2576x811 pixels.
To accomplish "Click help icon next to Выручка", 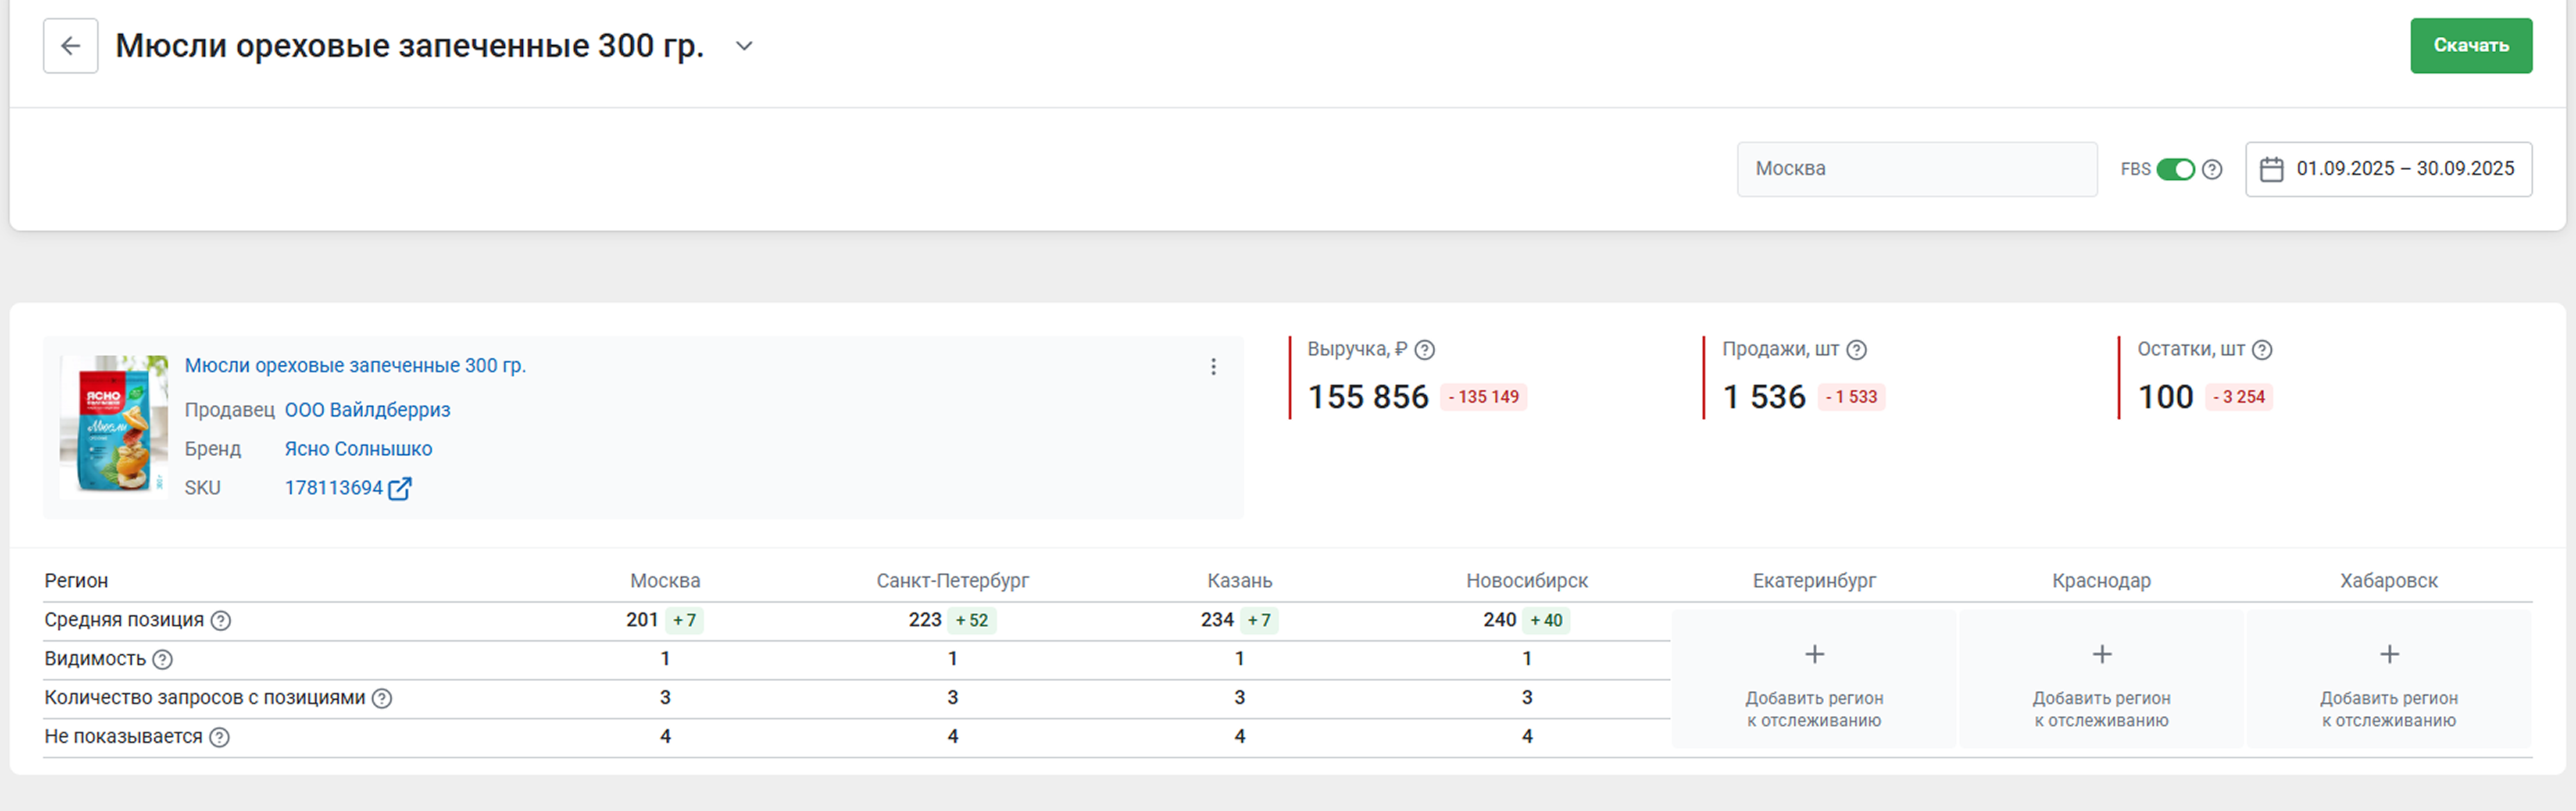I will tap(1425, 350).
